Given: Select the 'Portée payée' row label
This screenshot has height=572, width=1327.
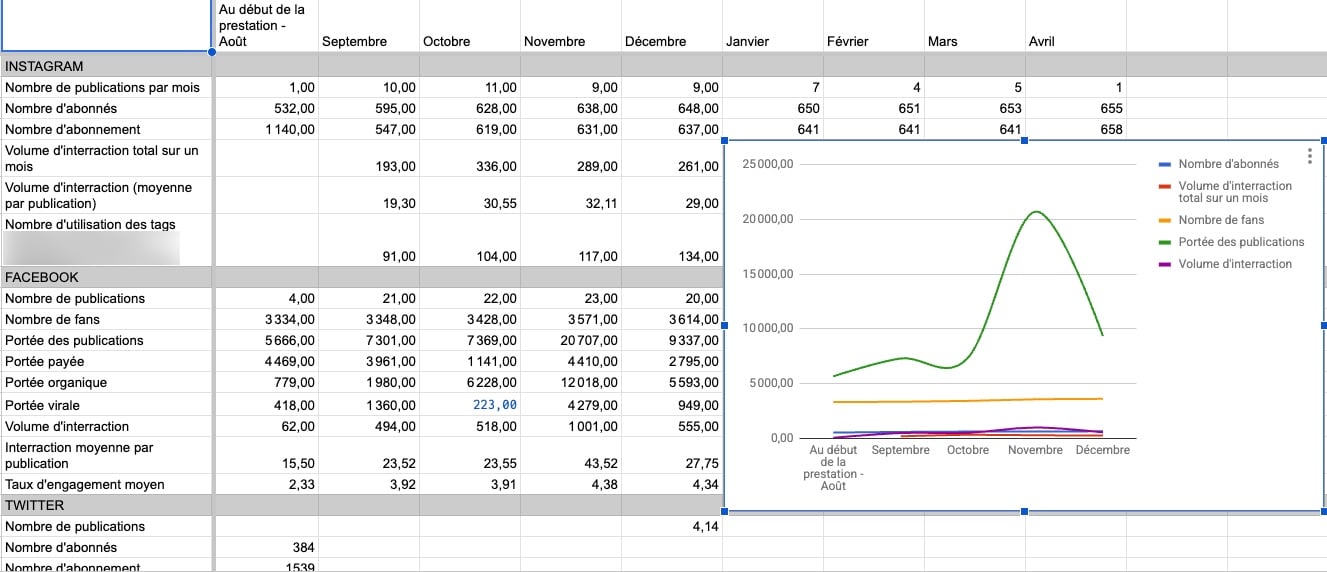Looking at the screenshot, I should tap(107, 361).
